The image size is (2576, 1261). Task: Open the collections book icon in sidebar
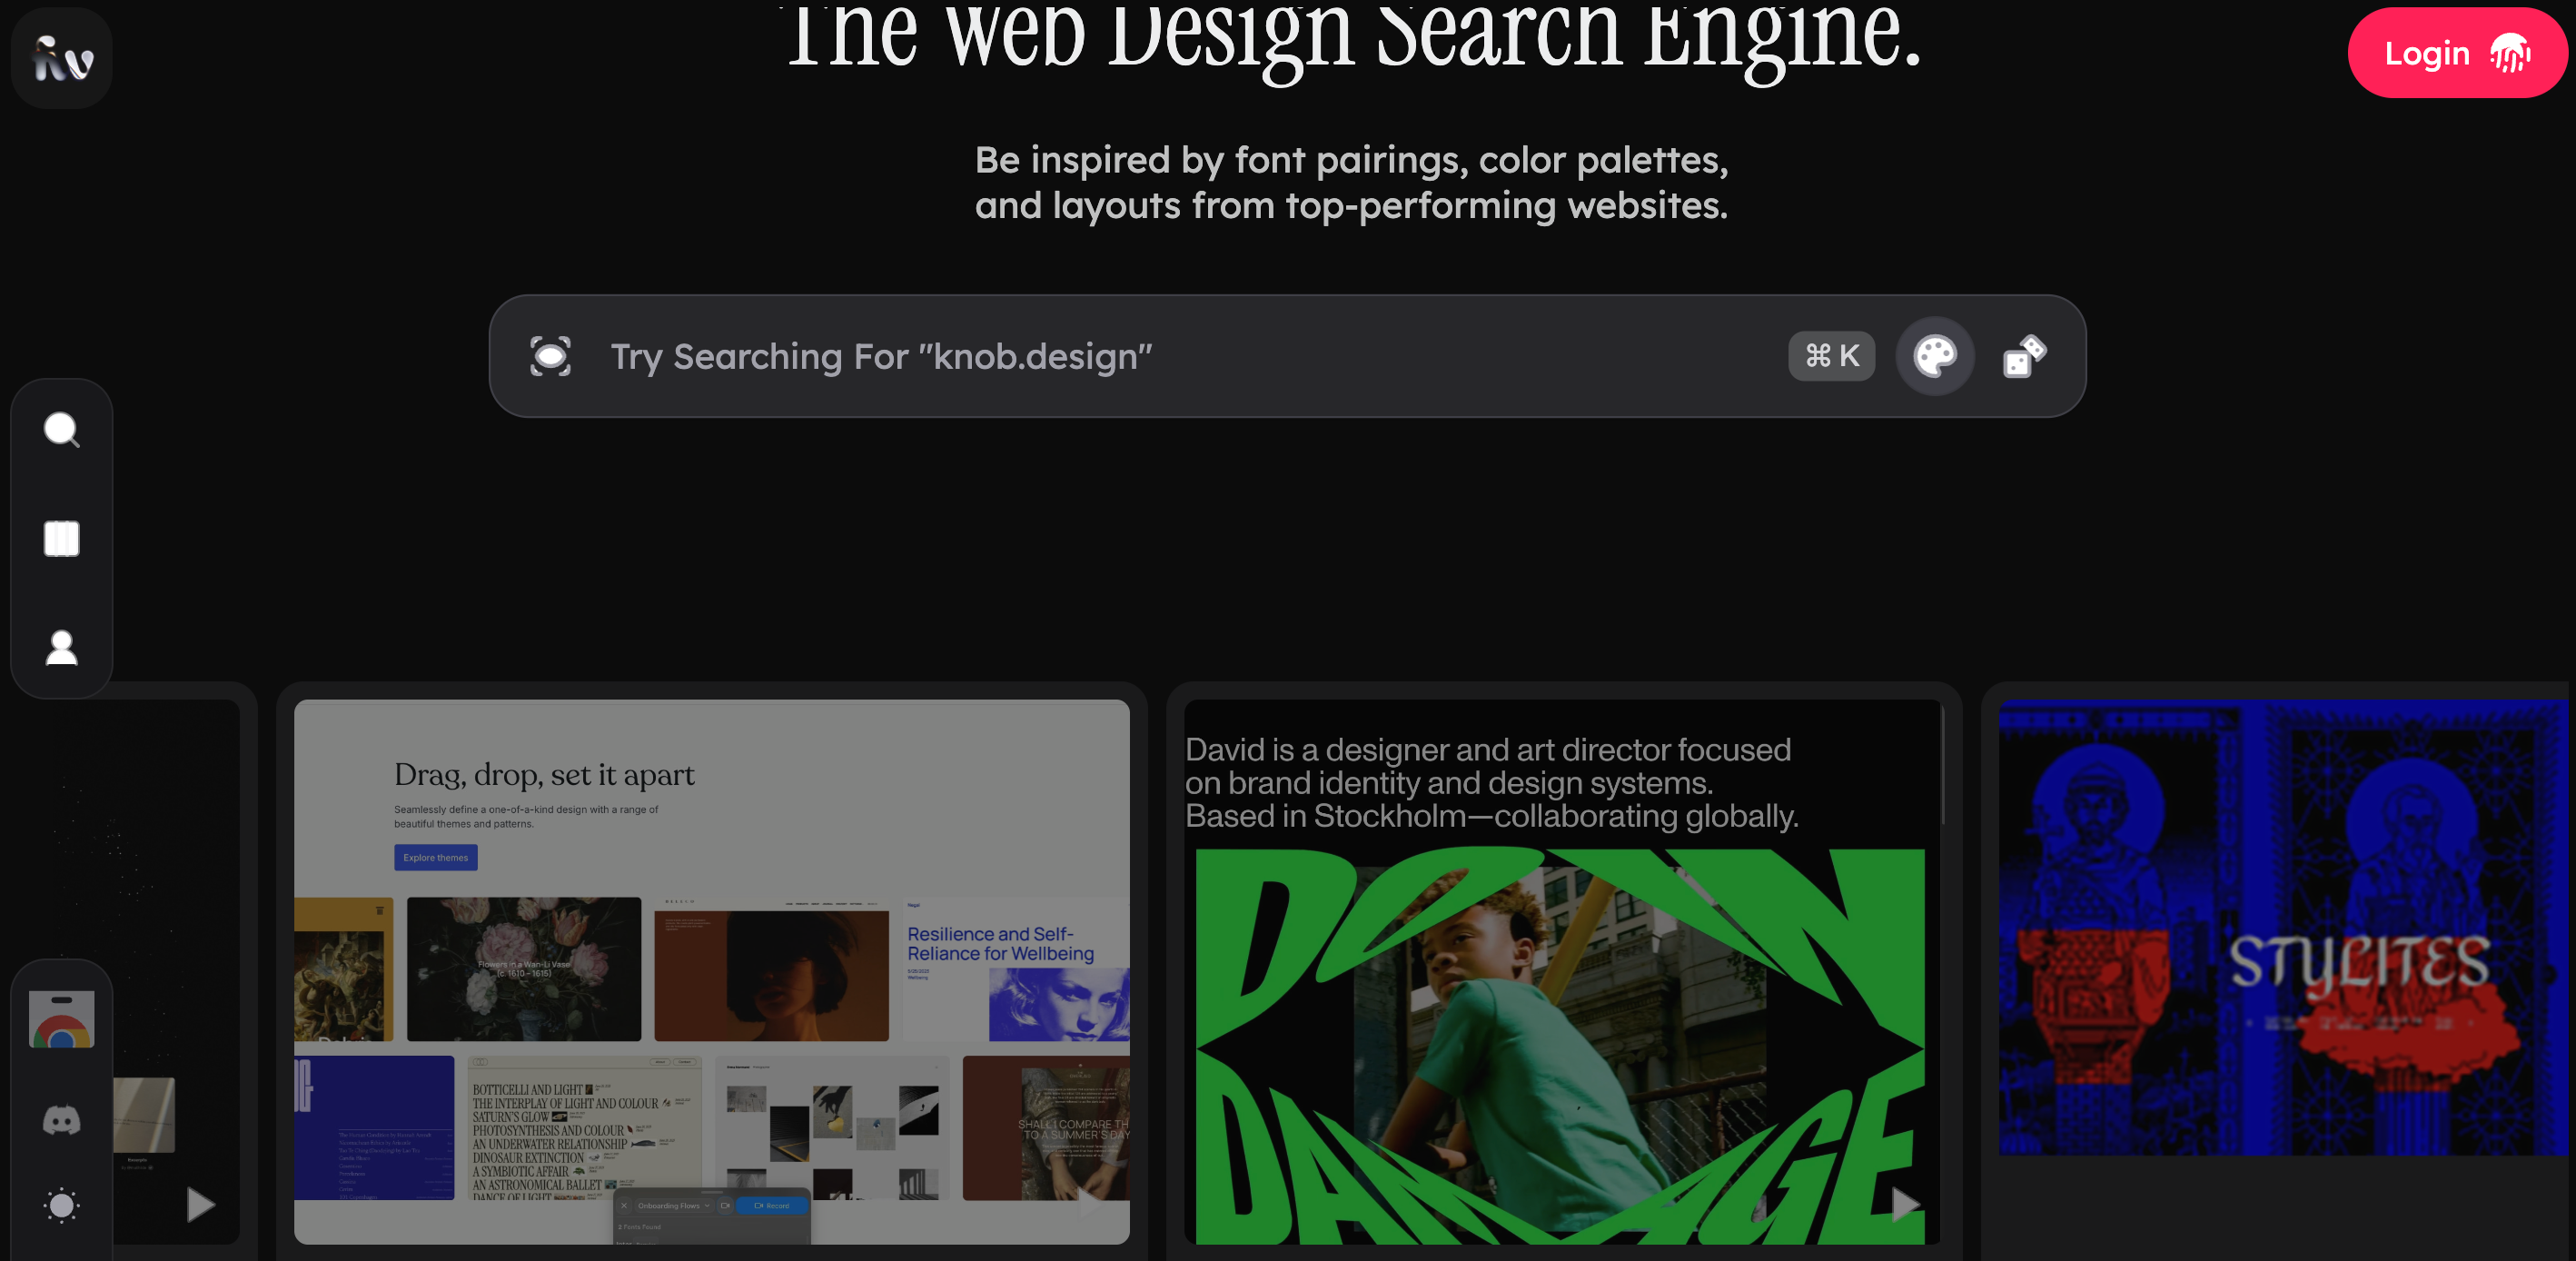pyautogui.click(x=62, y=539)
